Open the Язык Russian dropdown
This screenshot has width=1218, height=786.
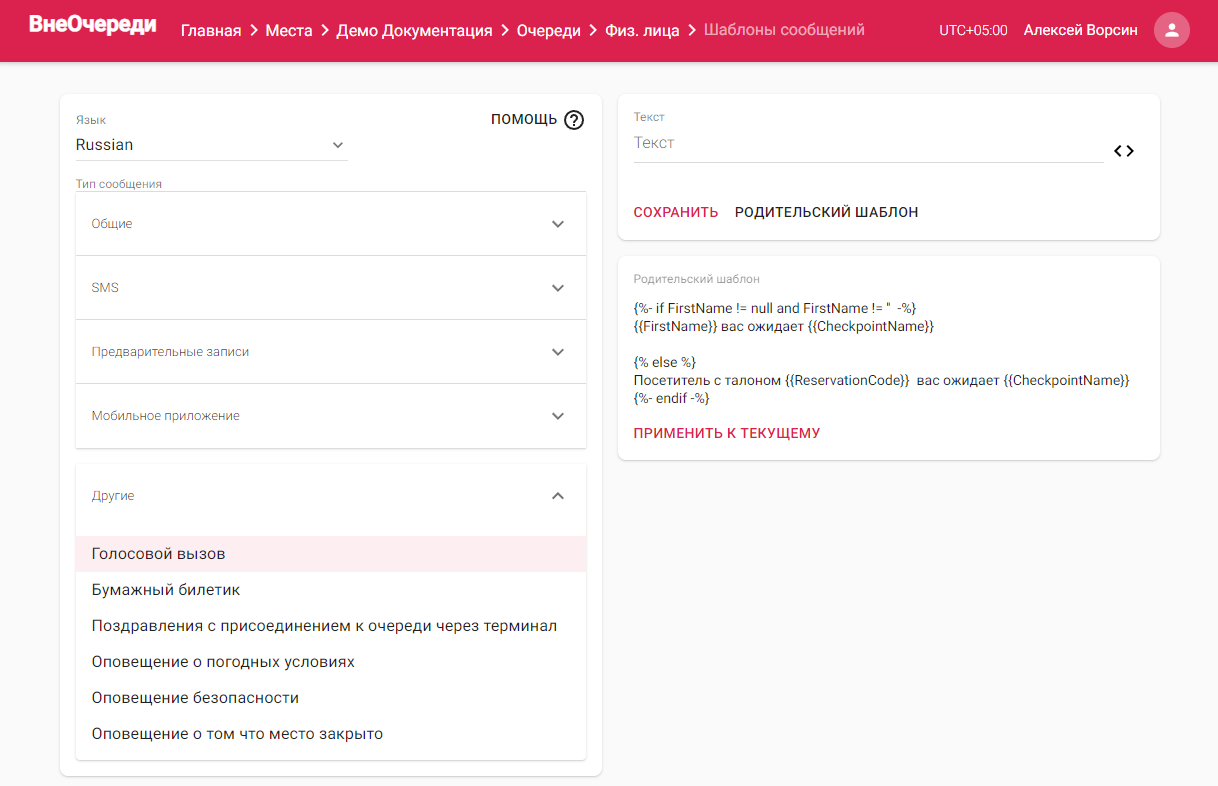point(211,145)
